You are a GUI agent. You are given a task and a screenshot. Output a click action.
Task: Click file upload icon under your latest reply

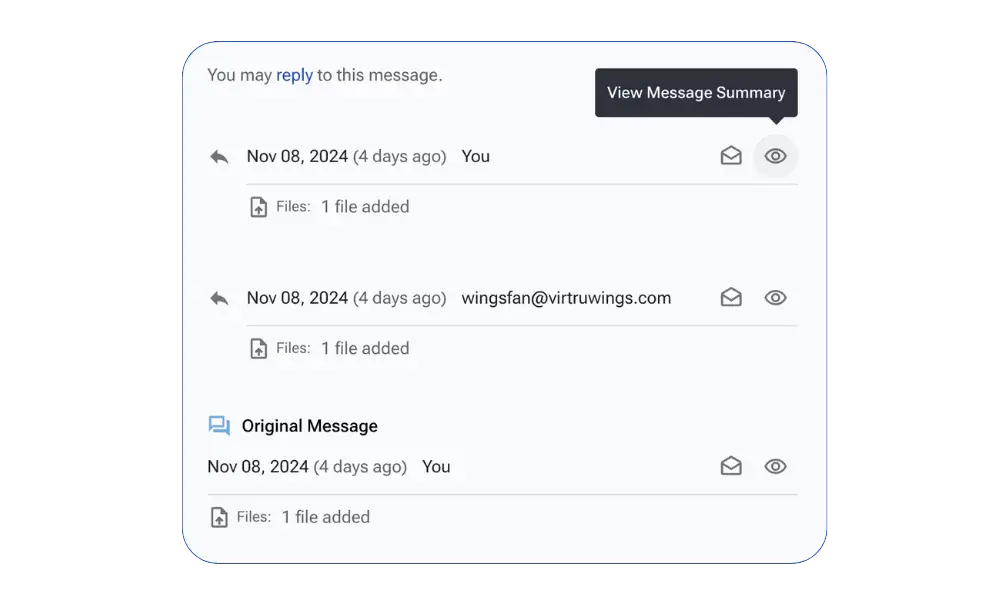pos(258,208)
